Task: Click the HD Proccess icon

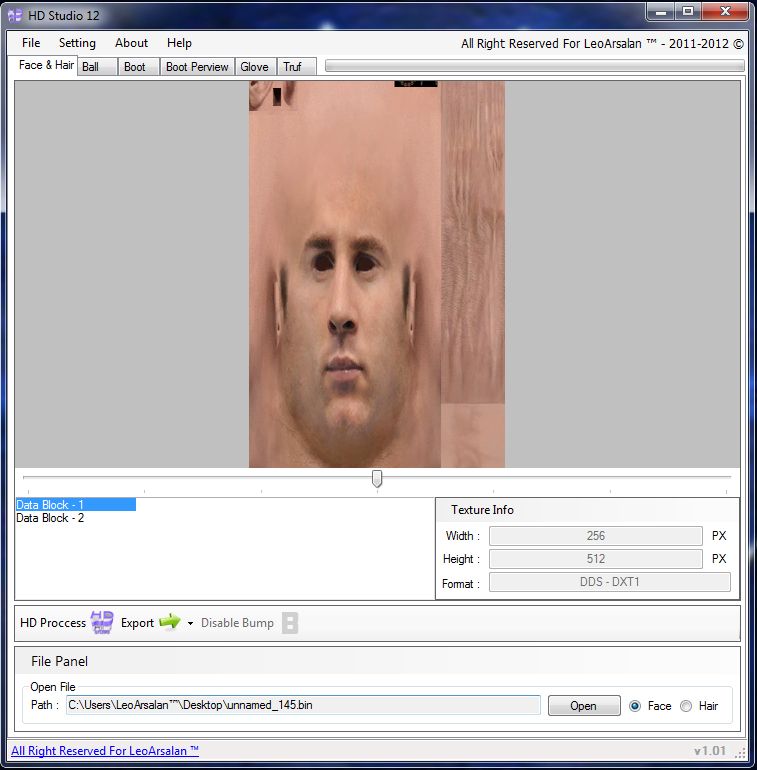Action: coord(102,622)
